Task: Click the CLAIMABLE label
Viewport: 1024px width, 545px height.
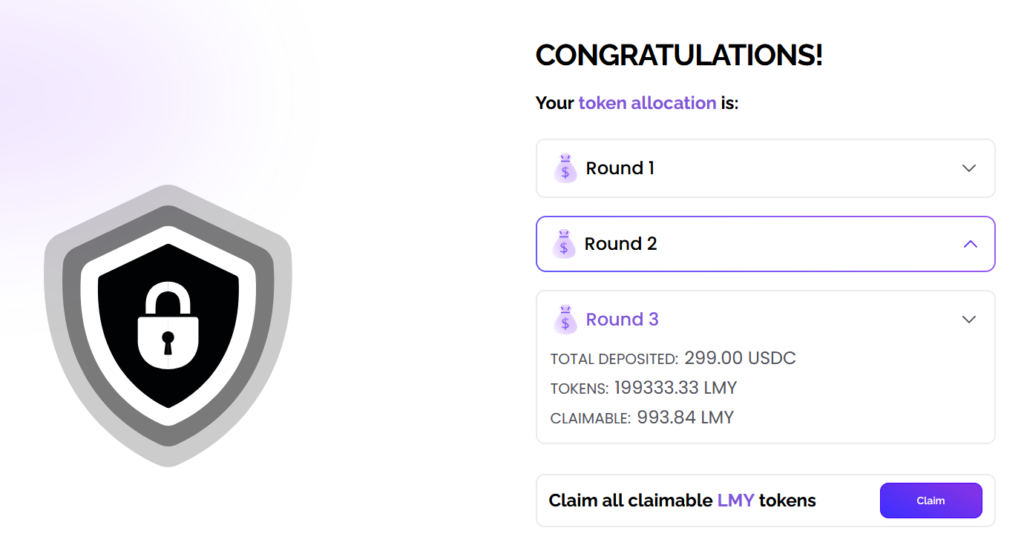Action: click(590, 419)
